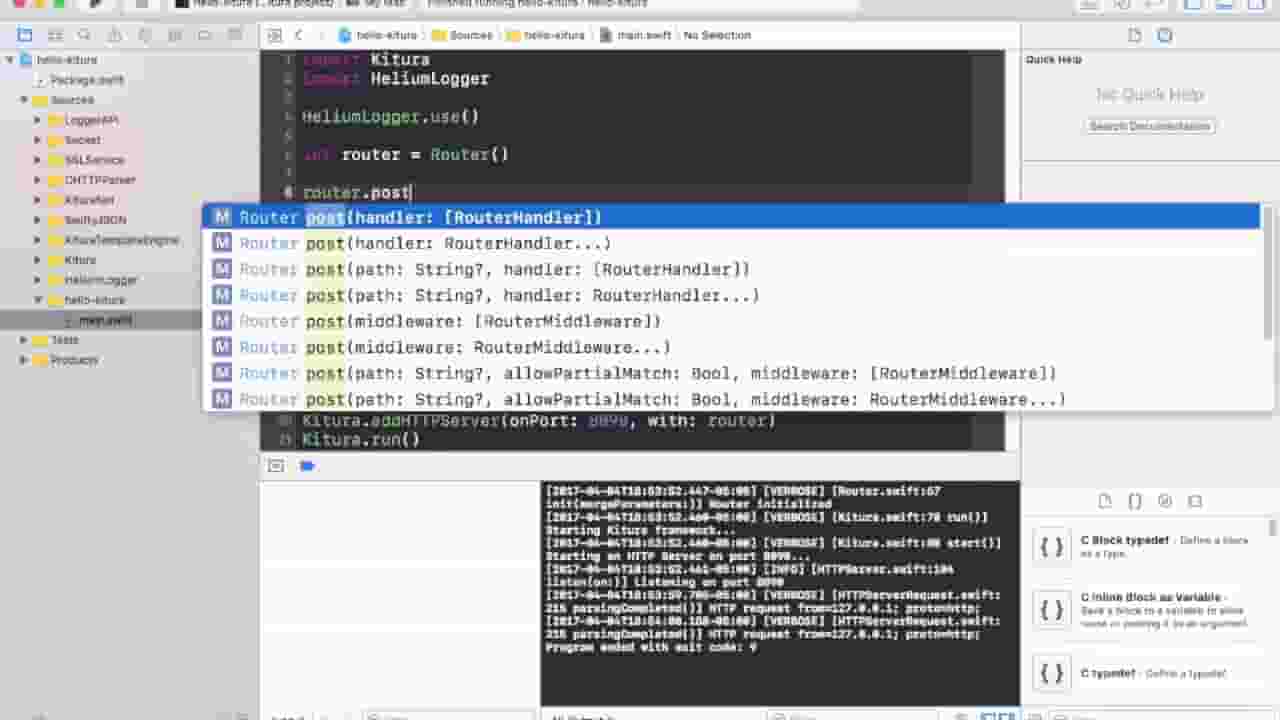Collapse the hello-kitura project root
This screenshot has width=1280, height=720.
[x=10, y=60]
